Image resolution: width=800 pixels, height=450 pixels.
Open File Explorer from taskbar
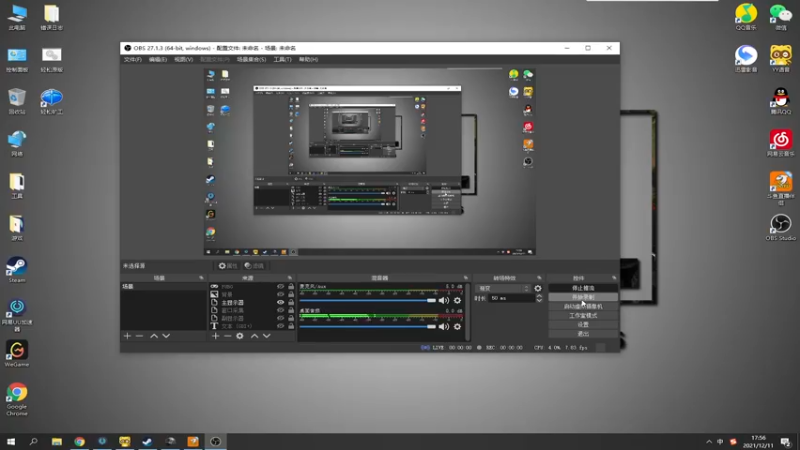[57, 441]
